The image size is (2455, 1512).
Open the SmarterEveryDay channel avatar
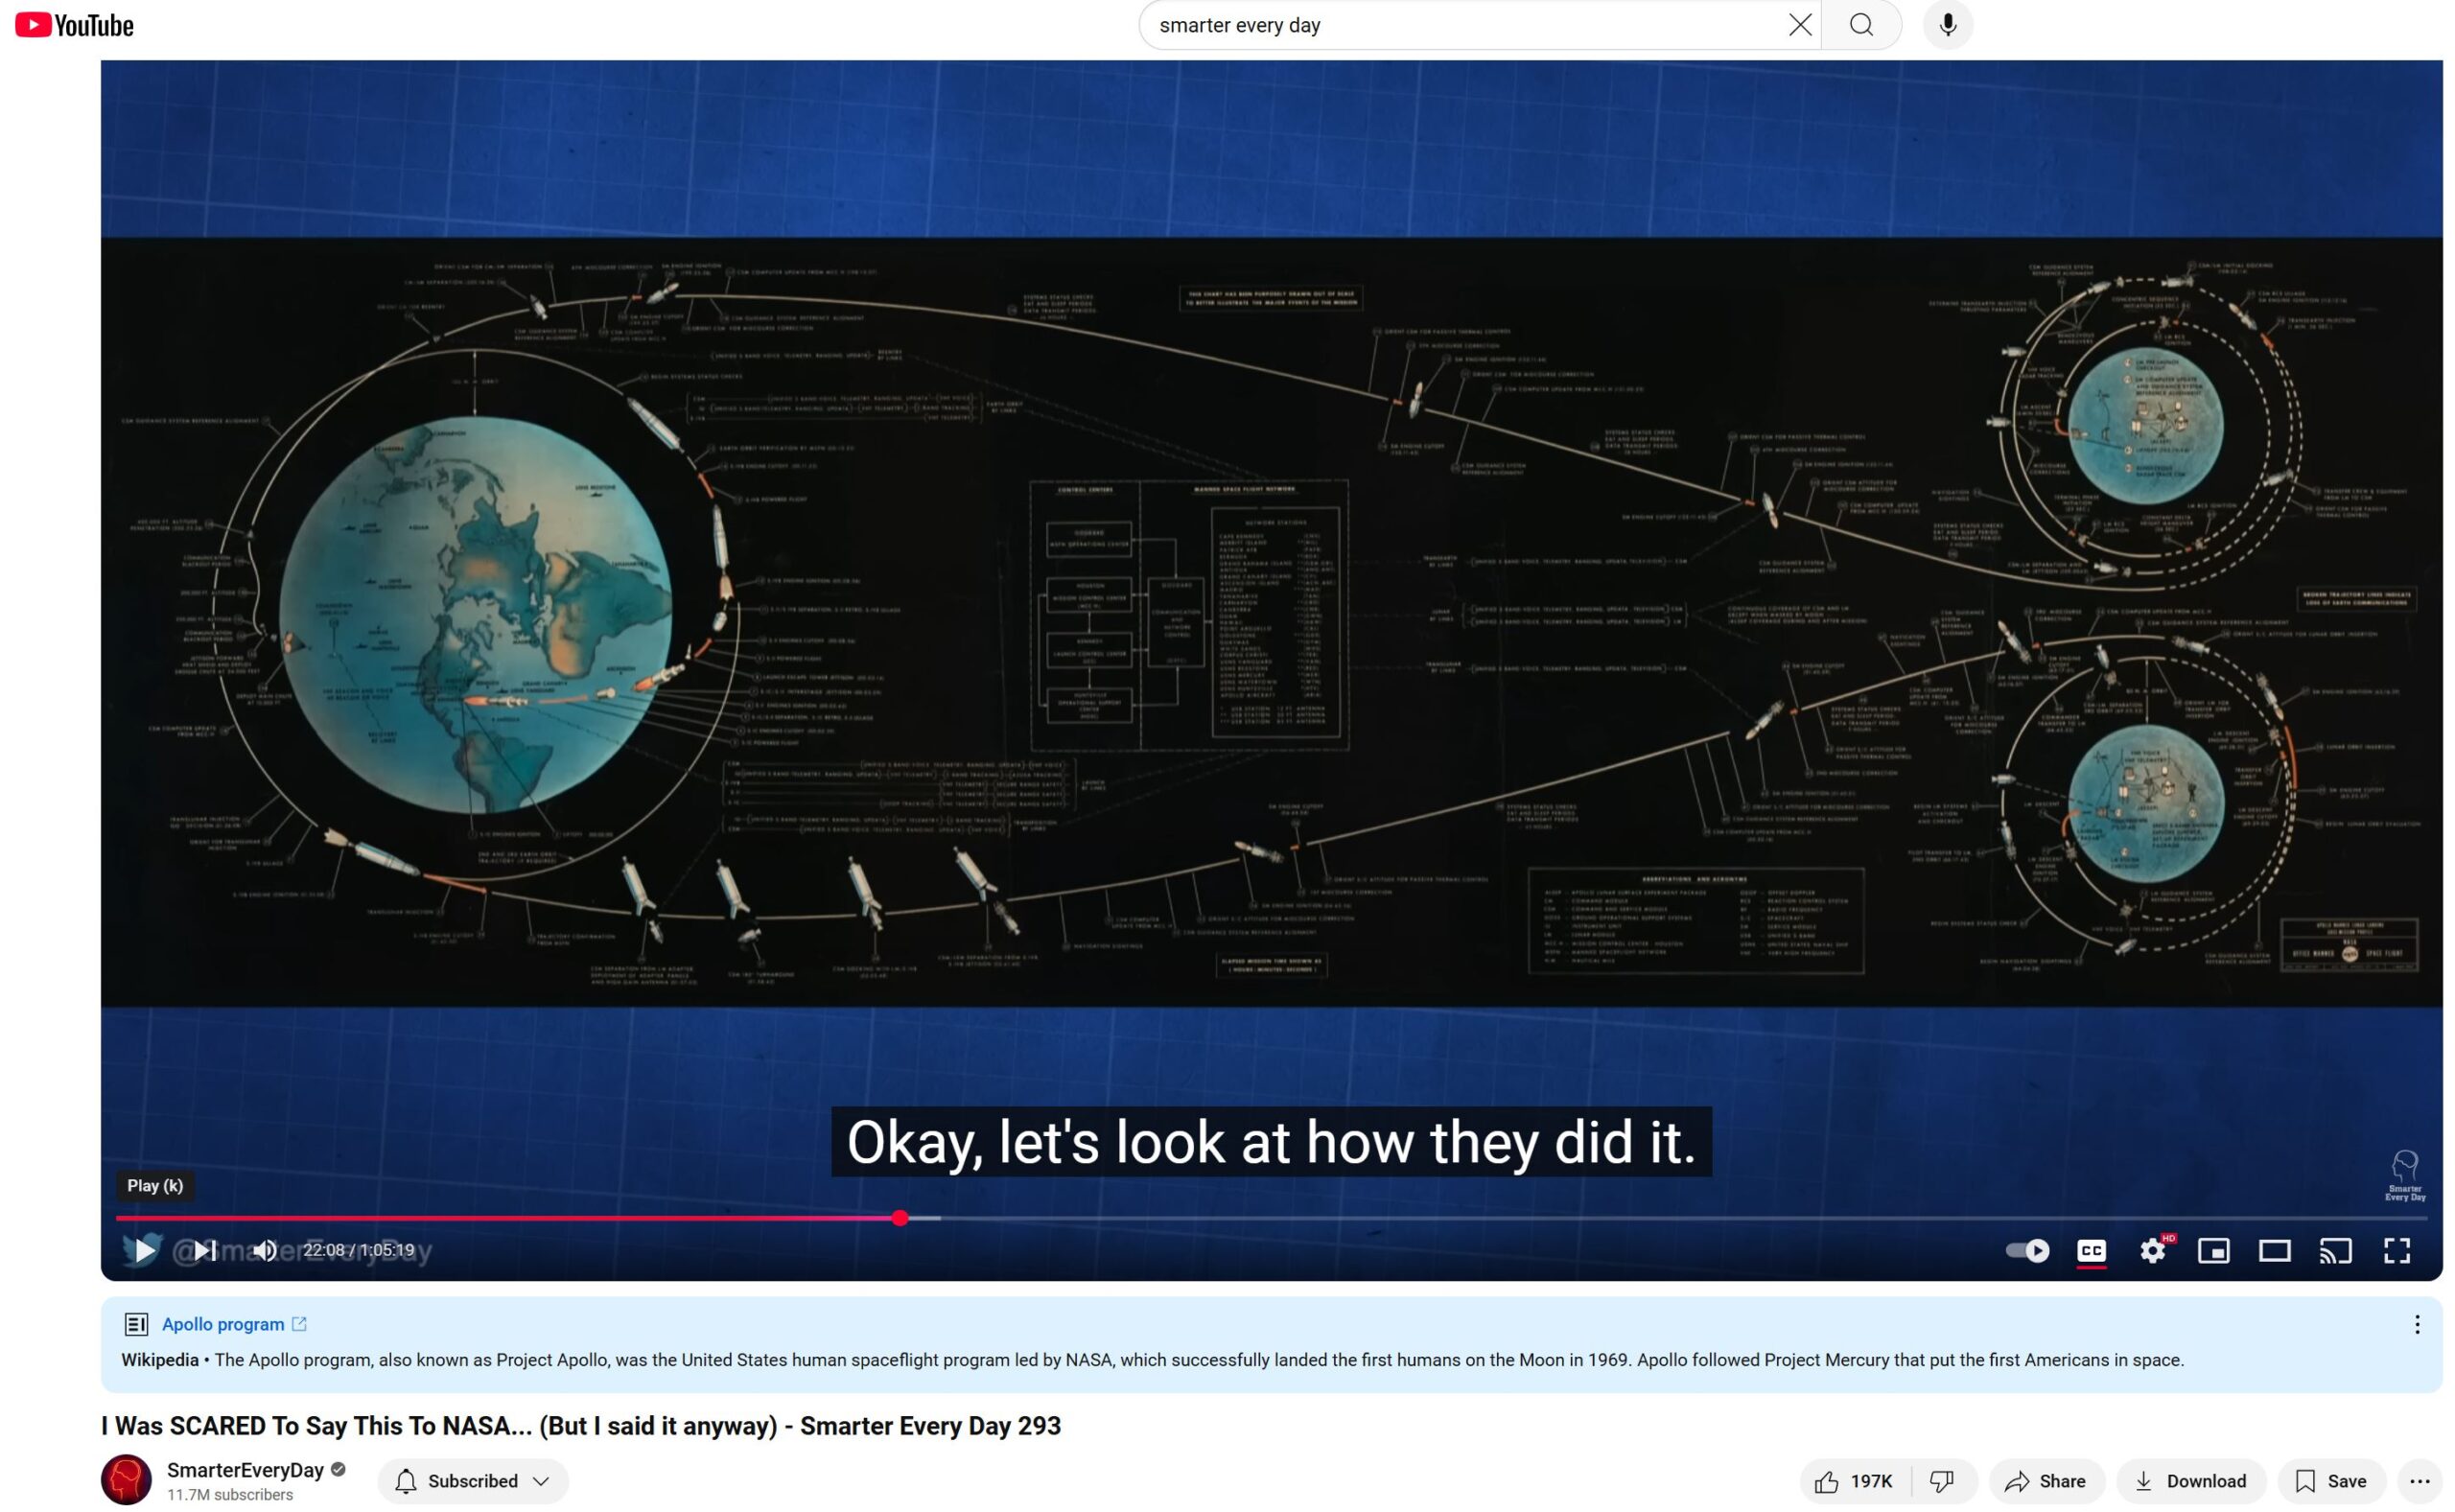tap(126, 1478)
